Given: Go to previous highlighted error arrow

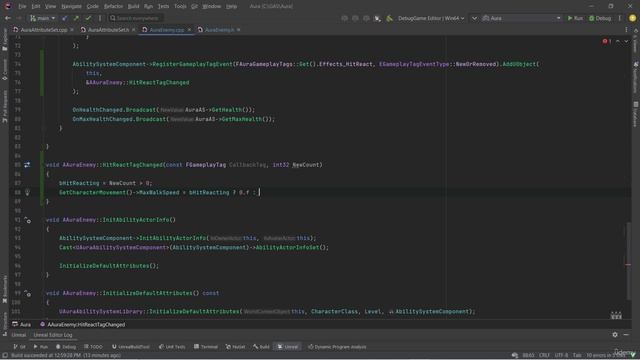Looking at the screenshot, I should 618,41.
